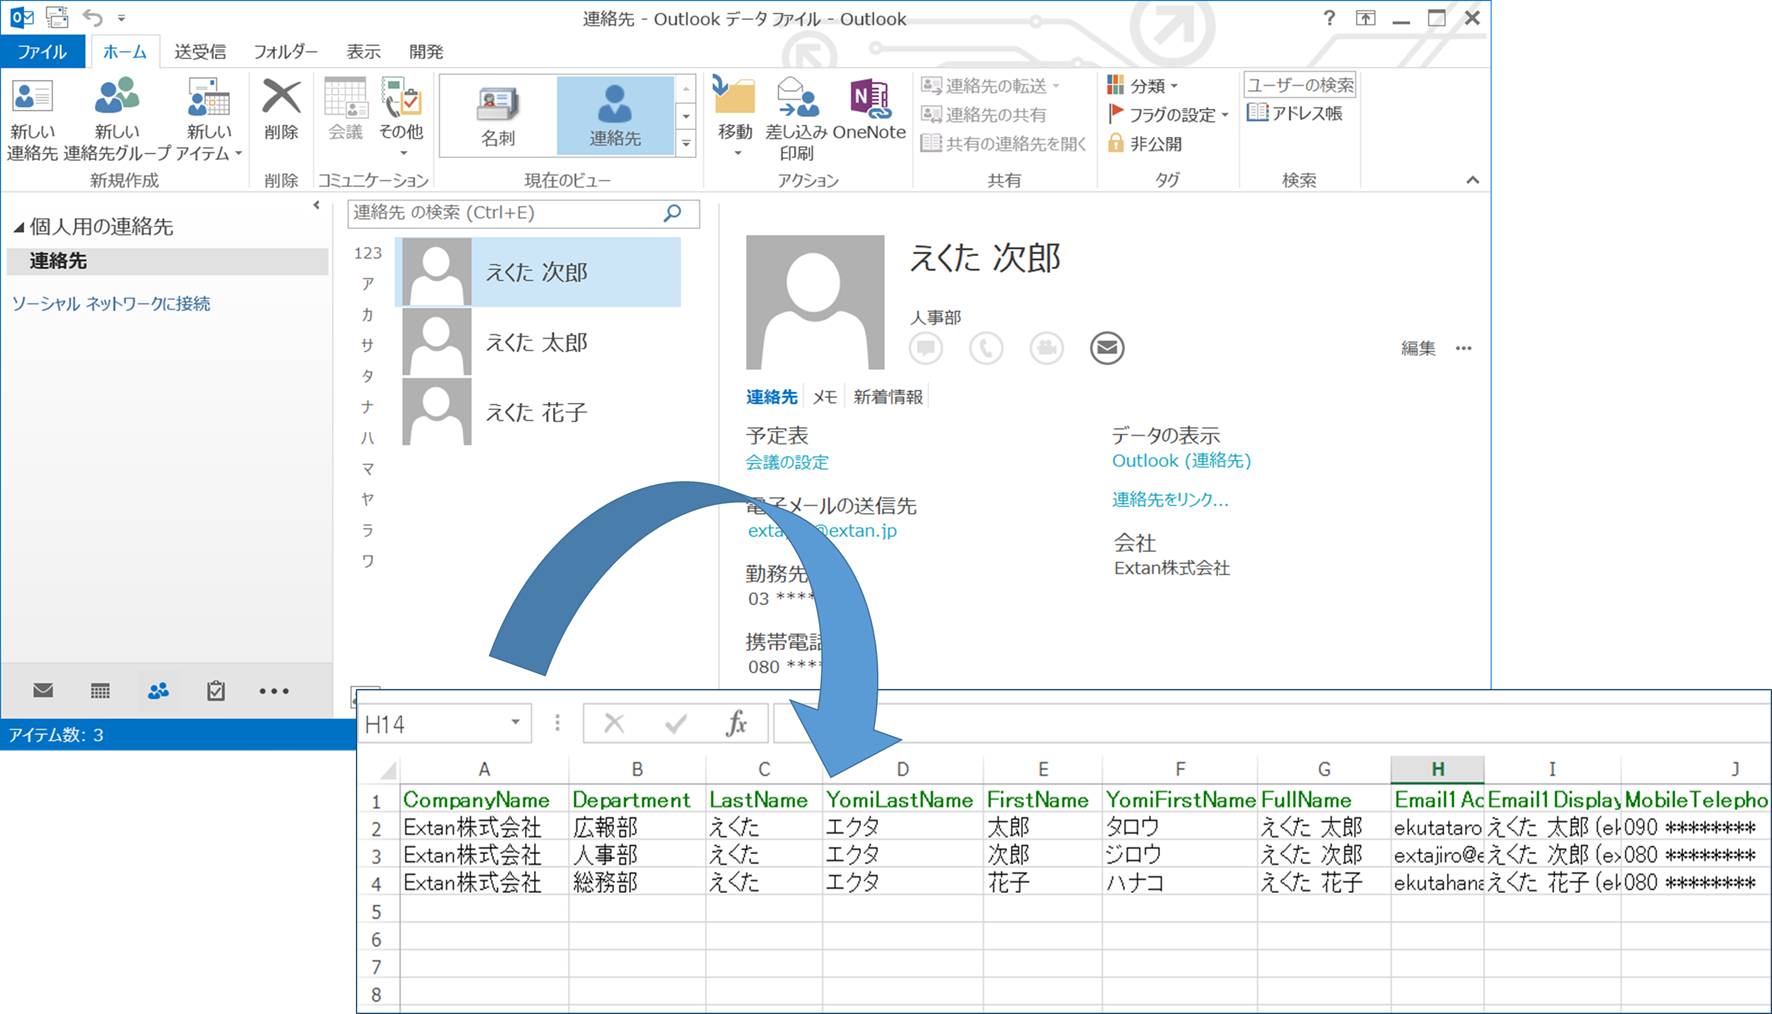Delete the selected contact (削除)
The image size is (1772, 1014).
(x=281, y=110)
